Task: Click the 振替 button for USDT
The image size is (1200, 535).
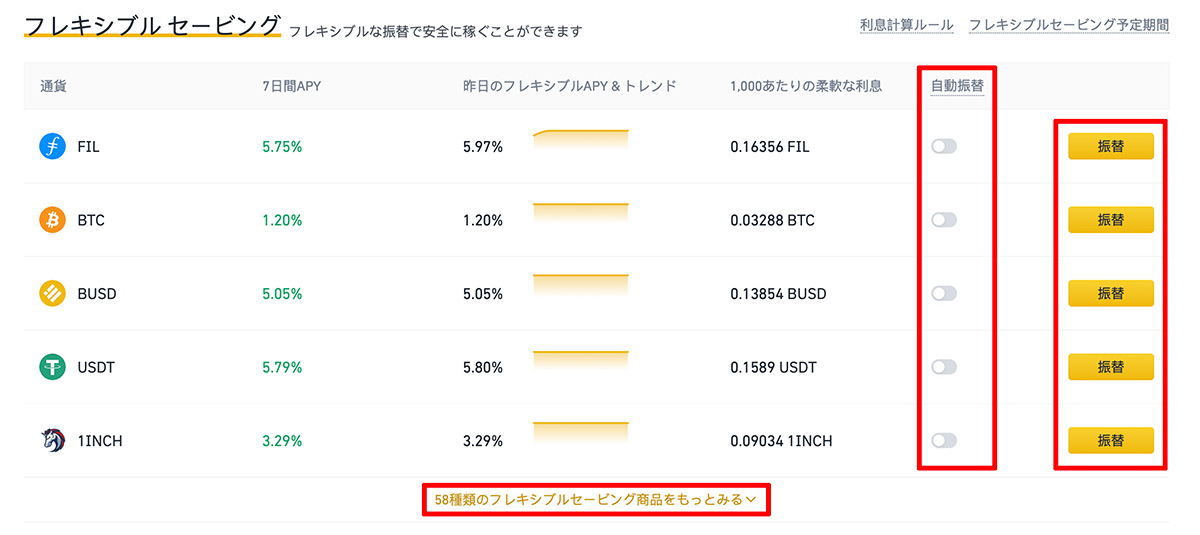Action: click(1111, 367)
